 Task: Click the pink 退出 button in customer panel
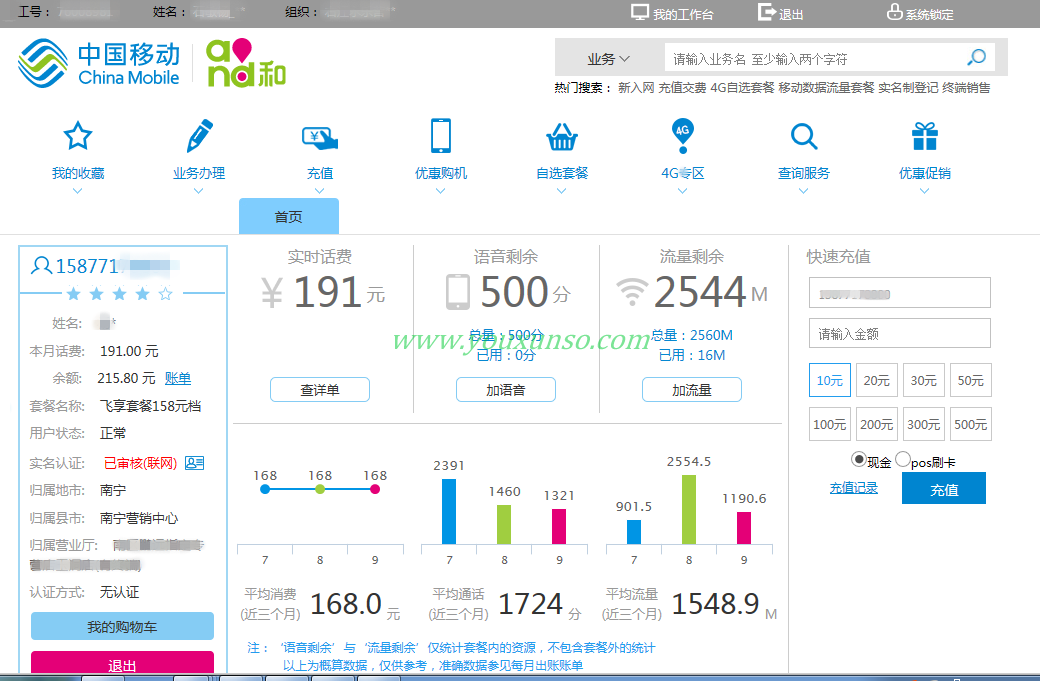(122, 664)
